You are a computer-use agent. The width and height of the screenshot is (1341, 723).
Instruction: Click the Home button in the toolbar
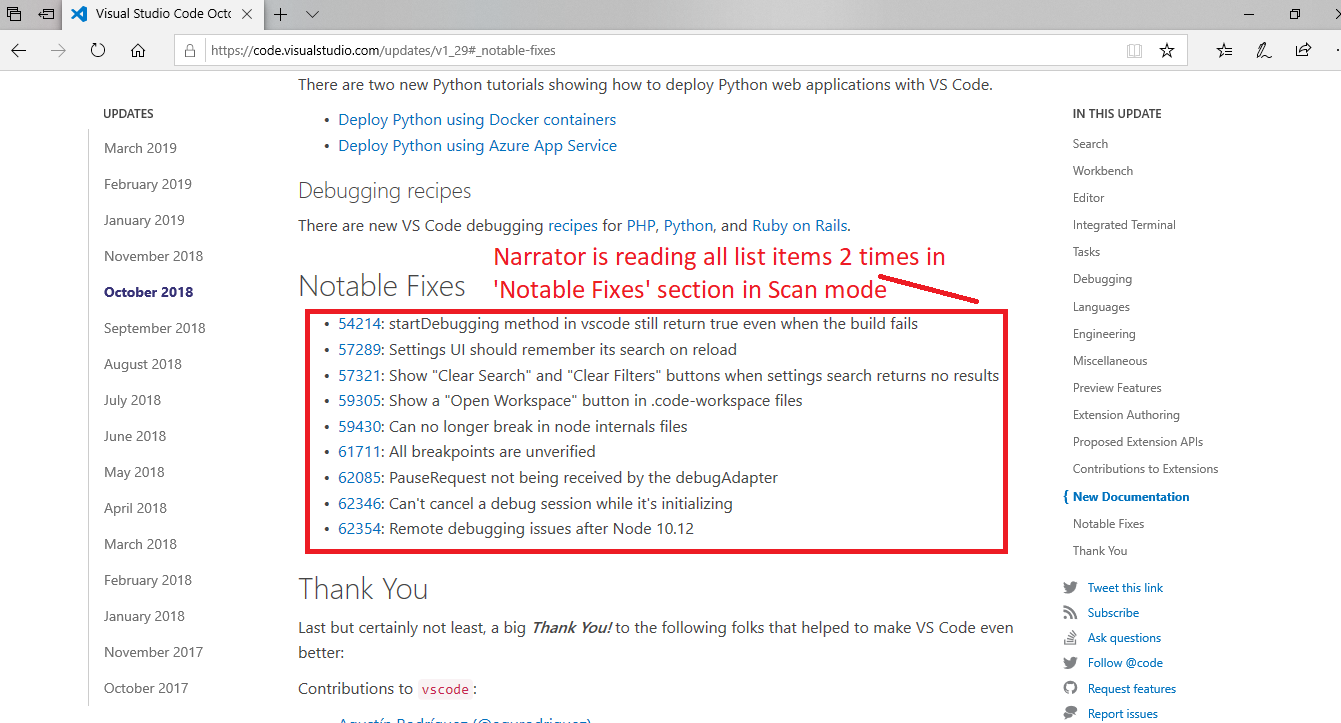tap(138, 50)
